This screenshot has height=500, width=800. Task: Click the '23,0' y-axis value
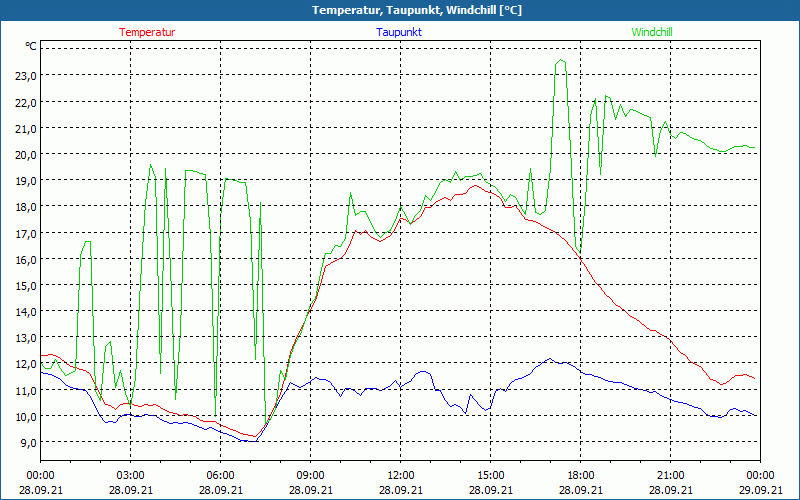click(x=26, y=76)
